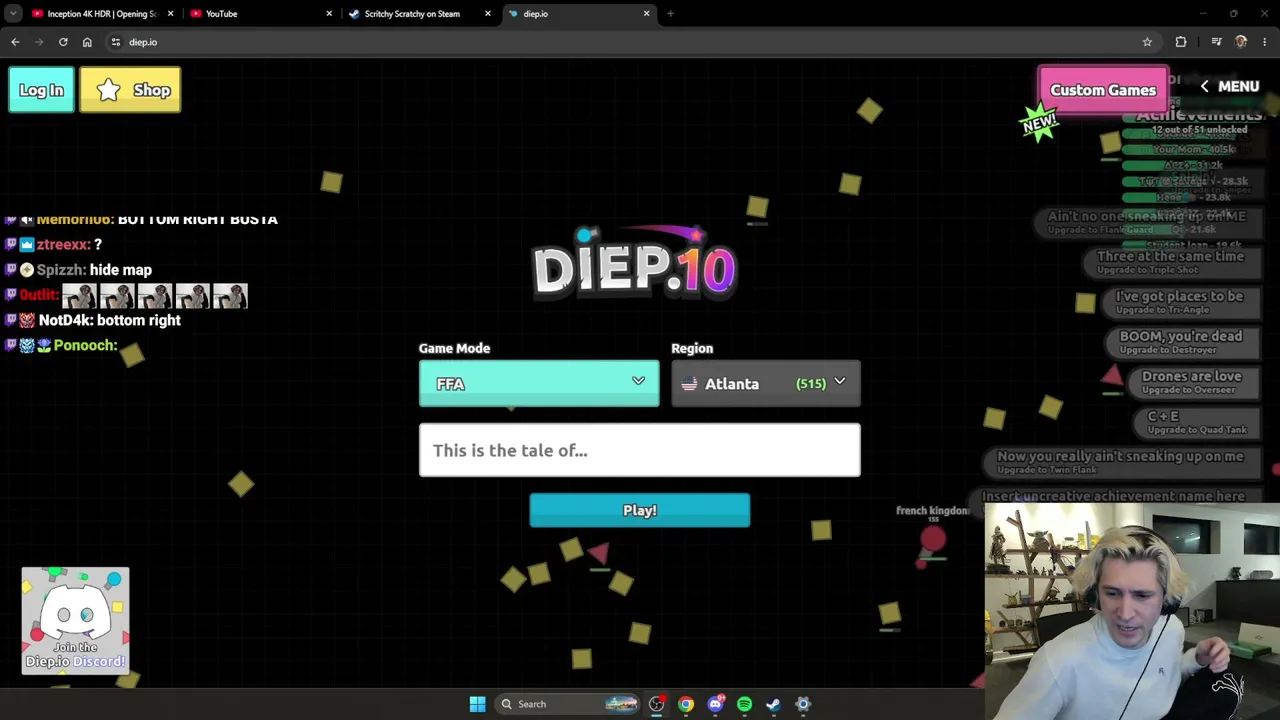View site information for diep.io
Screen dimensions: 1280x720
click(116, 42)
